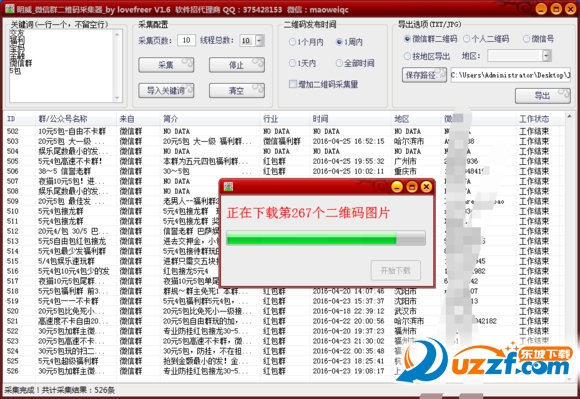
Task: Click the 导出 button
Action: pos(543,96)
